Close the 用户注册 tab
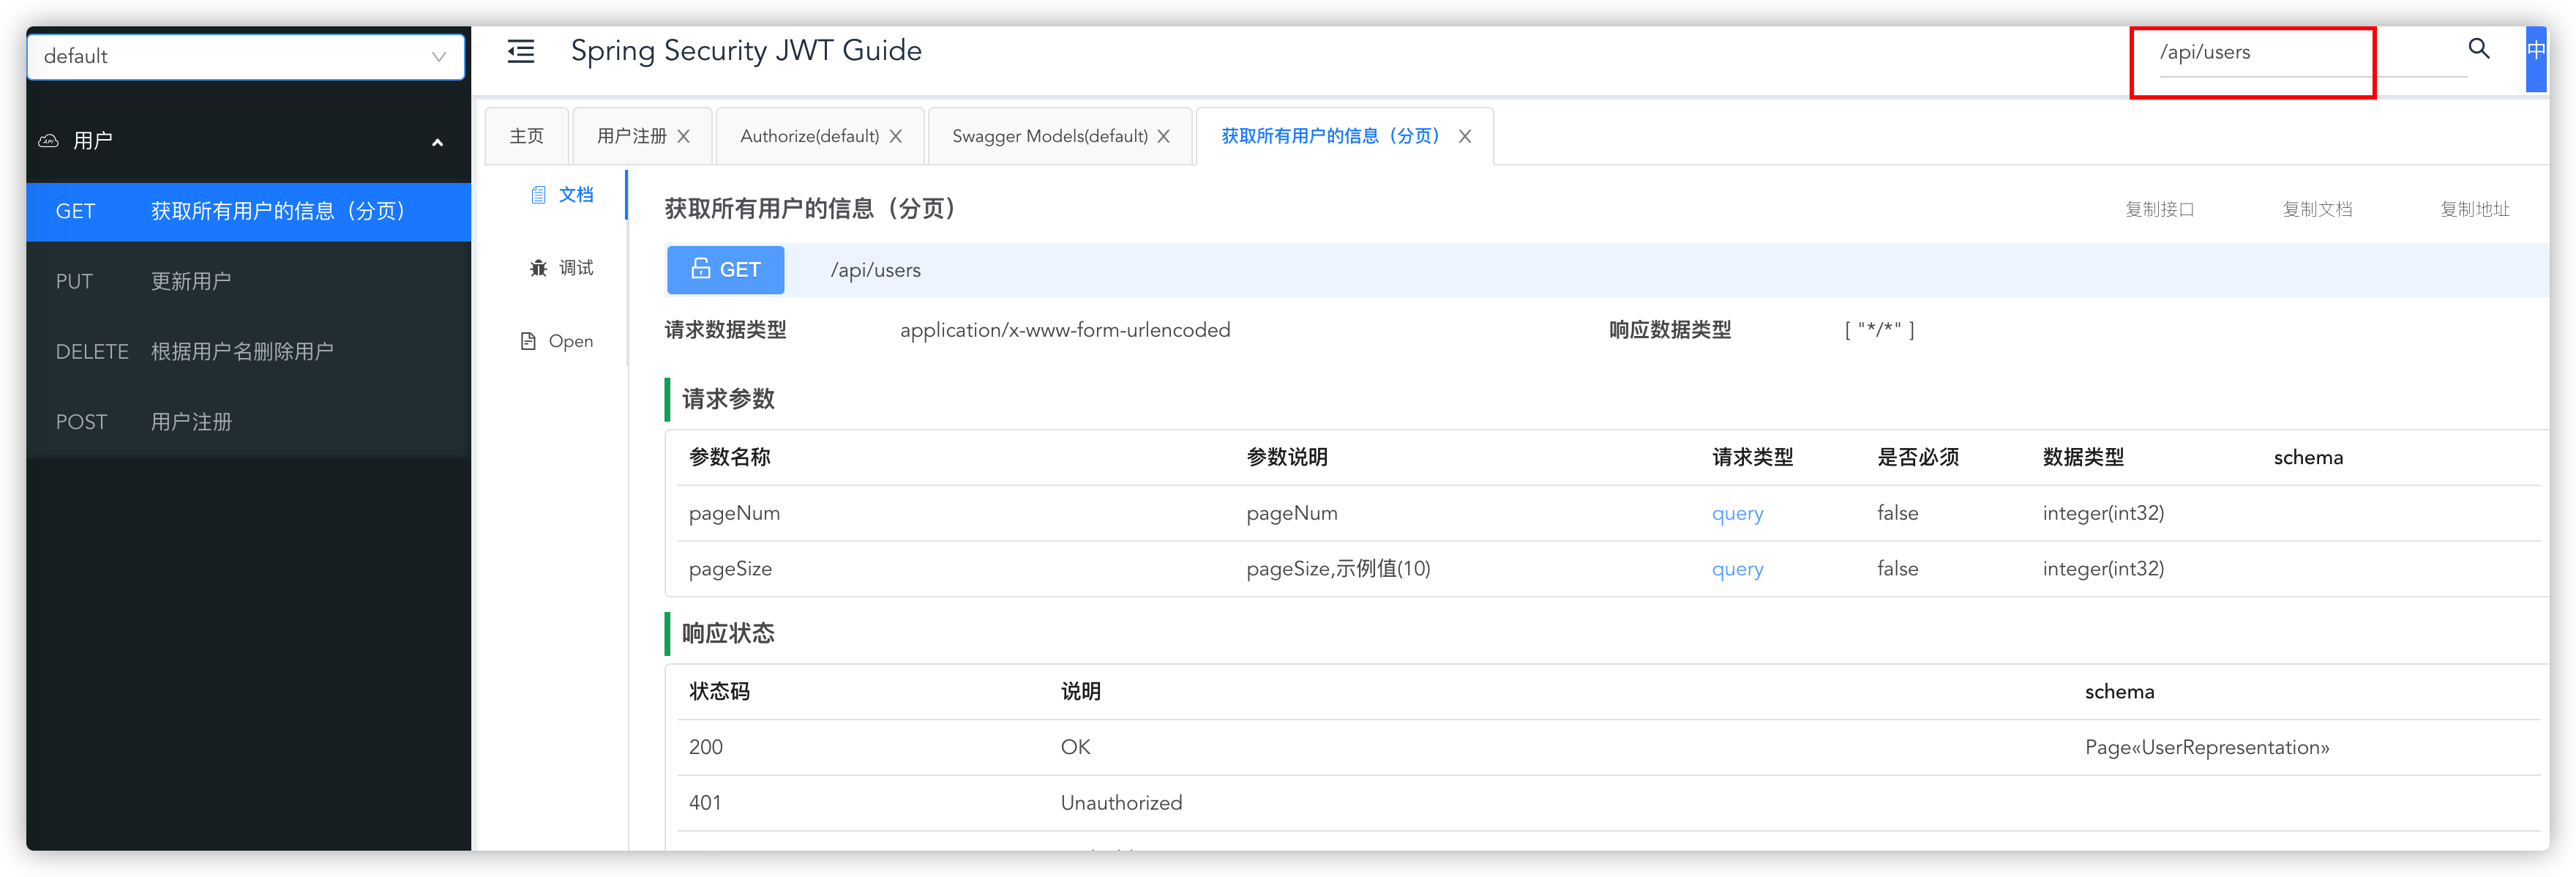This screenshot has width=2576, height=877. click(x=684, y=137)
